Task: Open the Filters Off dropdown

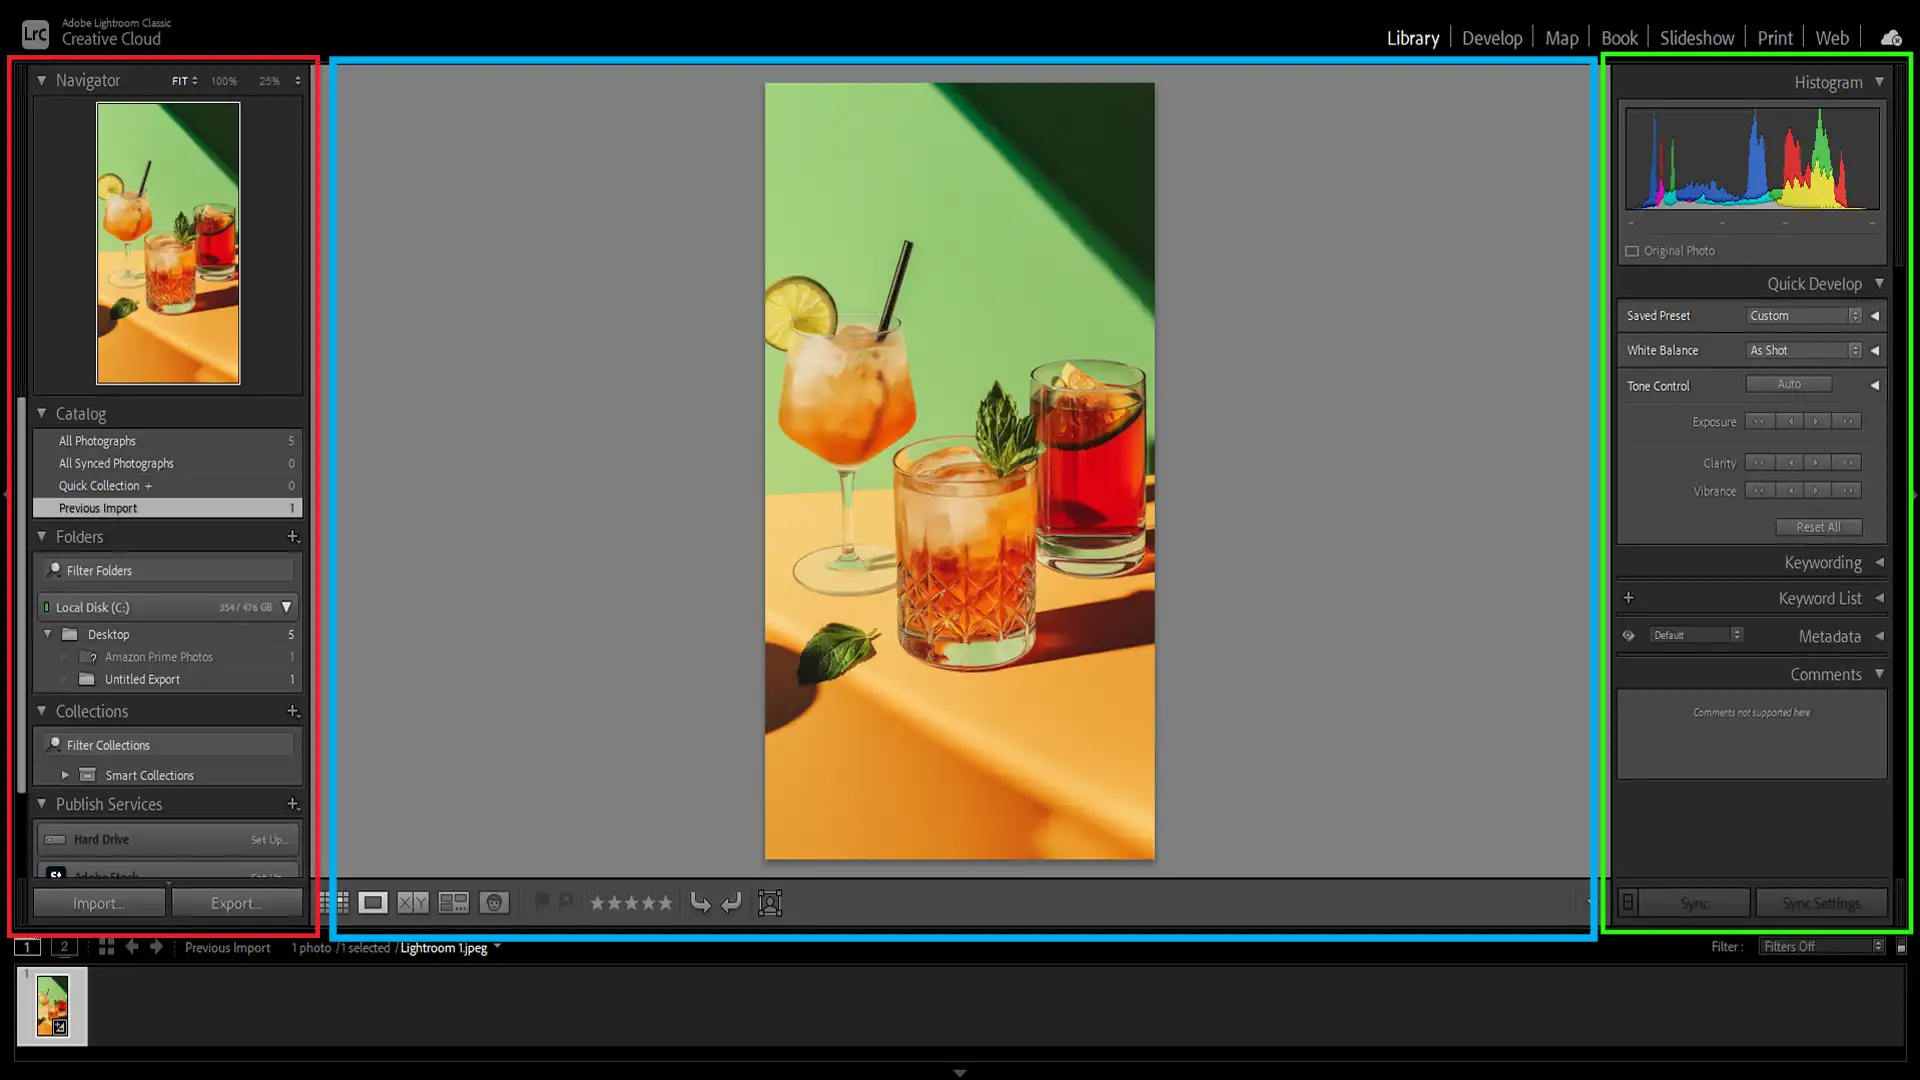Action: click(1821, 946)
